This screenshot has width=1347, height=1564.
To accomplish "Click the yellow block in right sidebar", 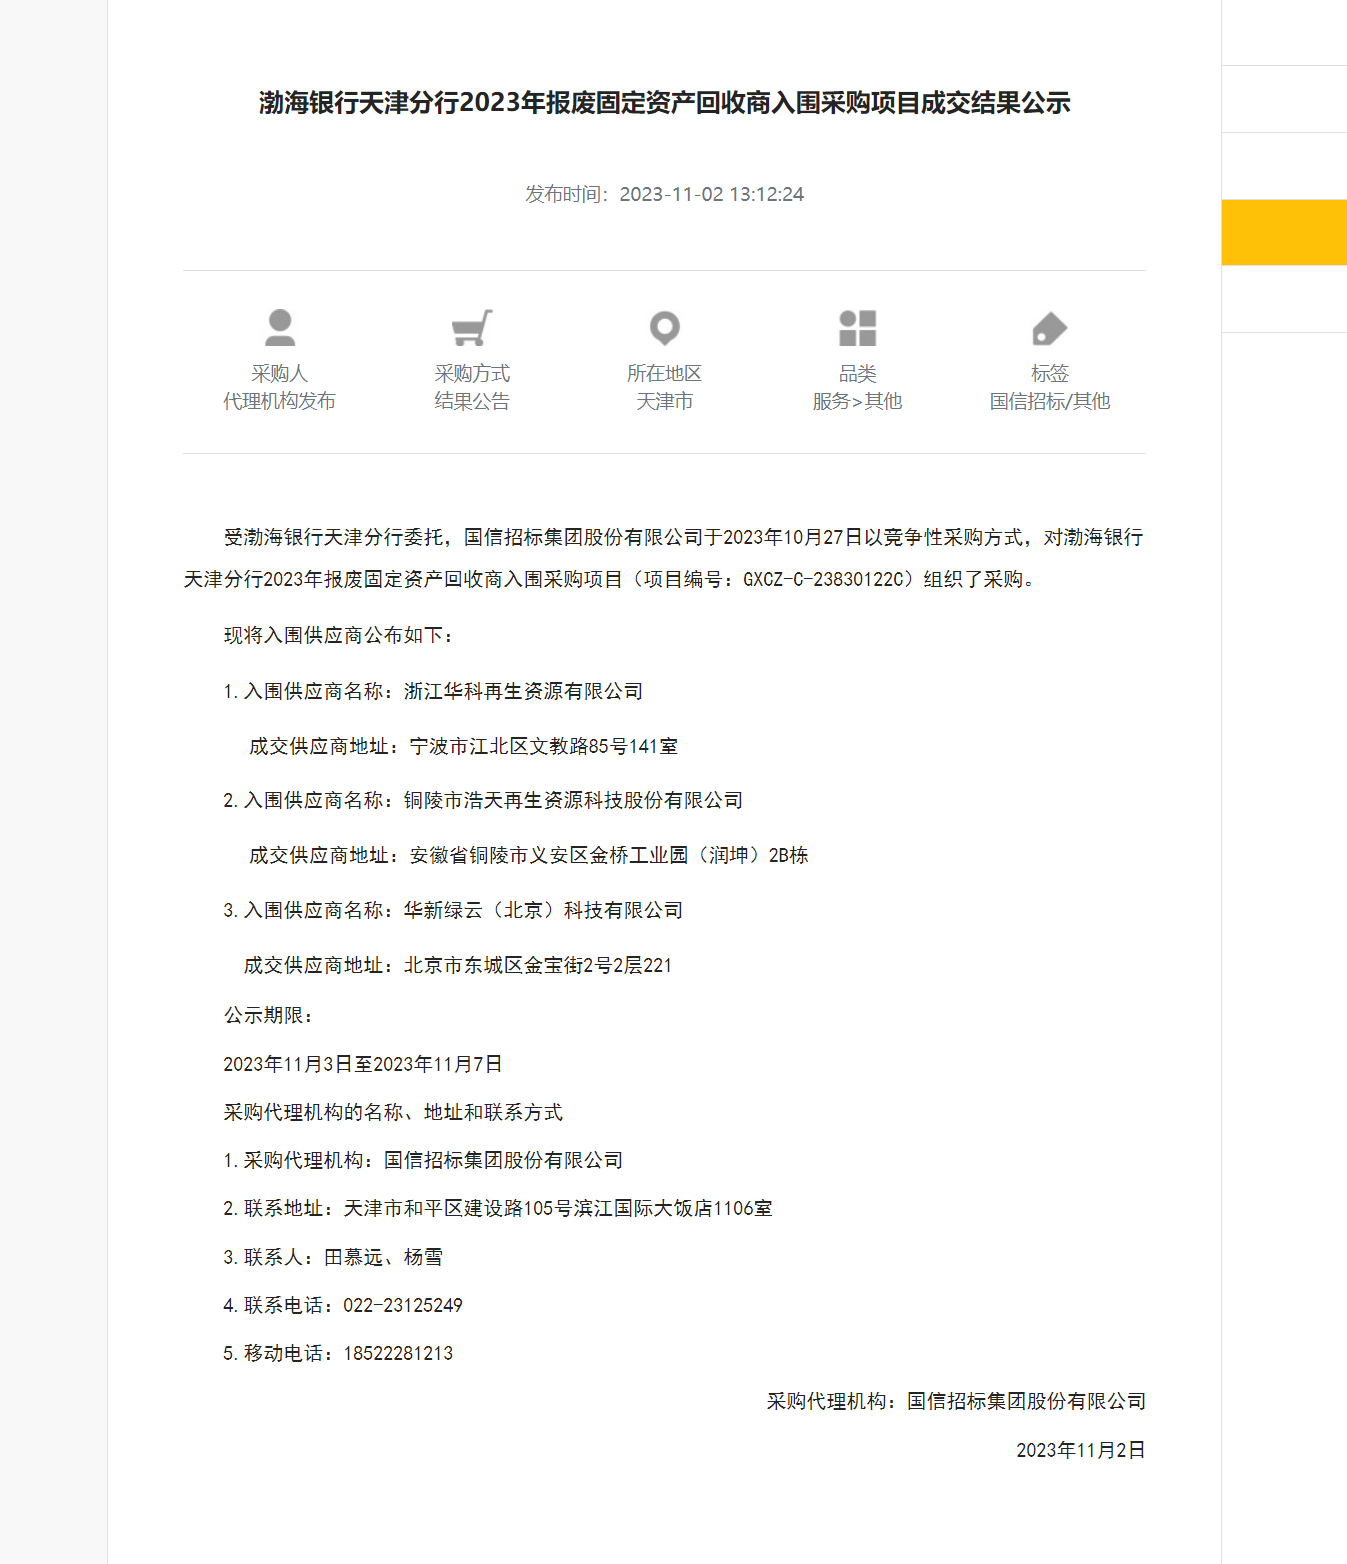I will (x=1284, y=232).
